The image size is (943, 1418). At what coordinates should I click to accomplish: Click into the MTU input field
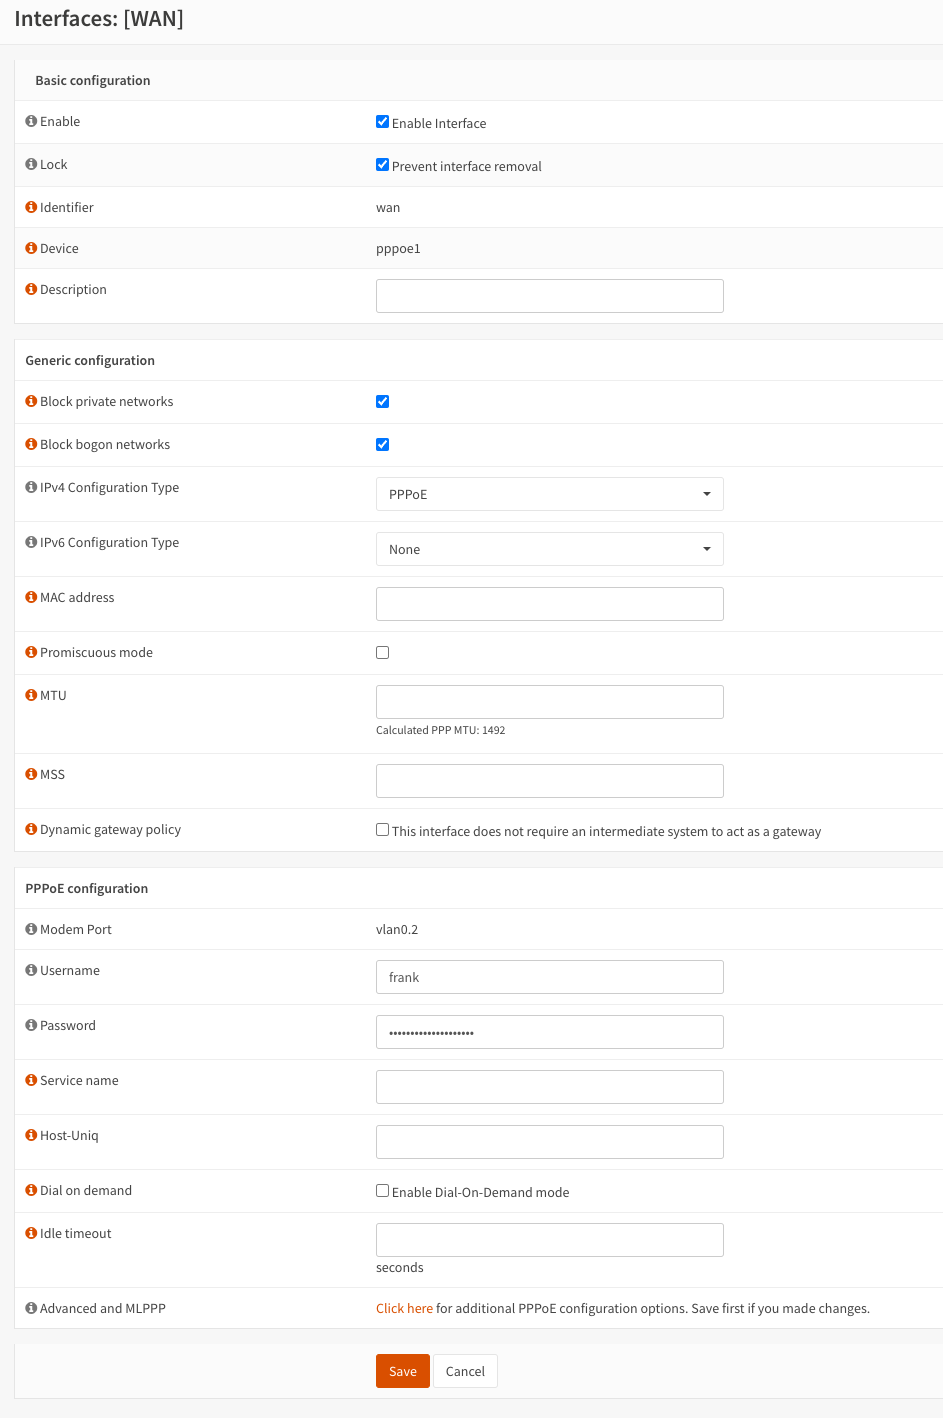tap(549, 702)
